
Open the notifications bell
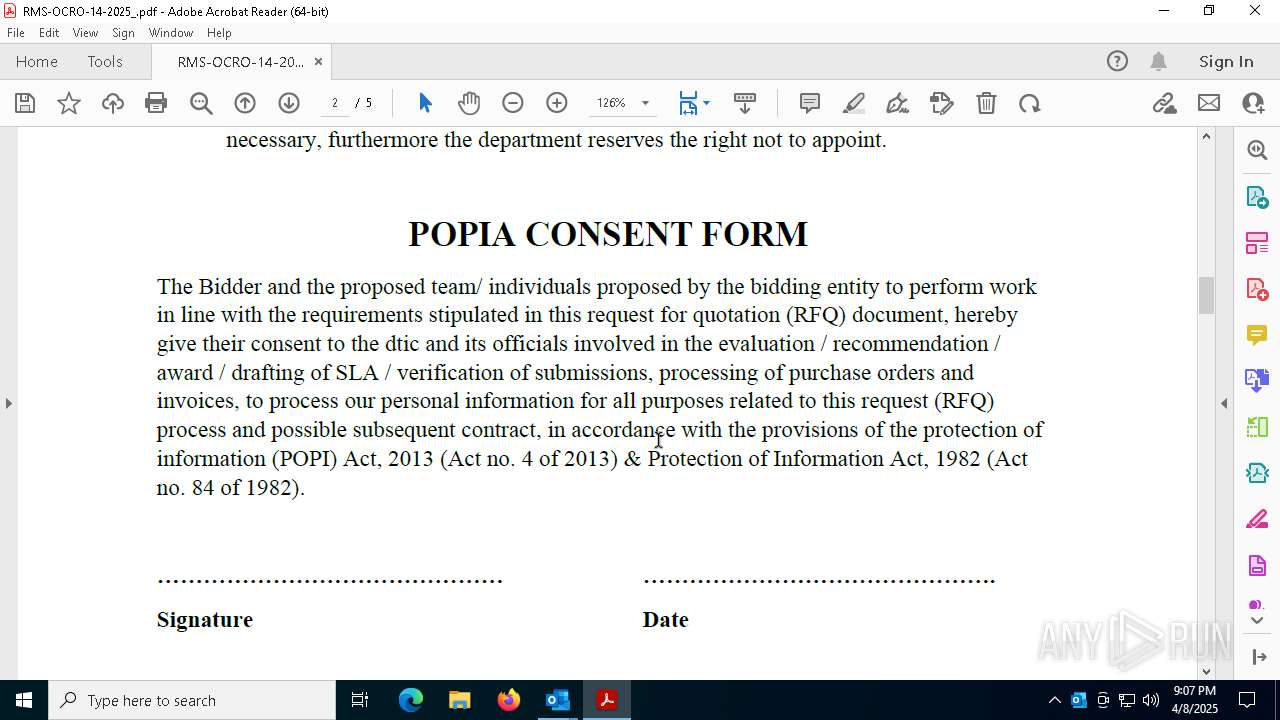(x=1158, y=61)
